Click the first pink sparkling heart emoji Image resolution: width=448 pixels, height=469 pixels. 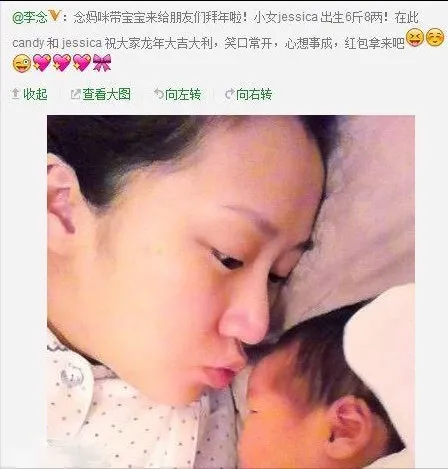point(42,63)
